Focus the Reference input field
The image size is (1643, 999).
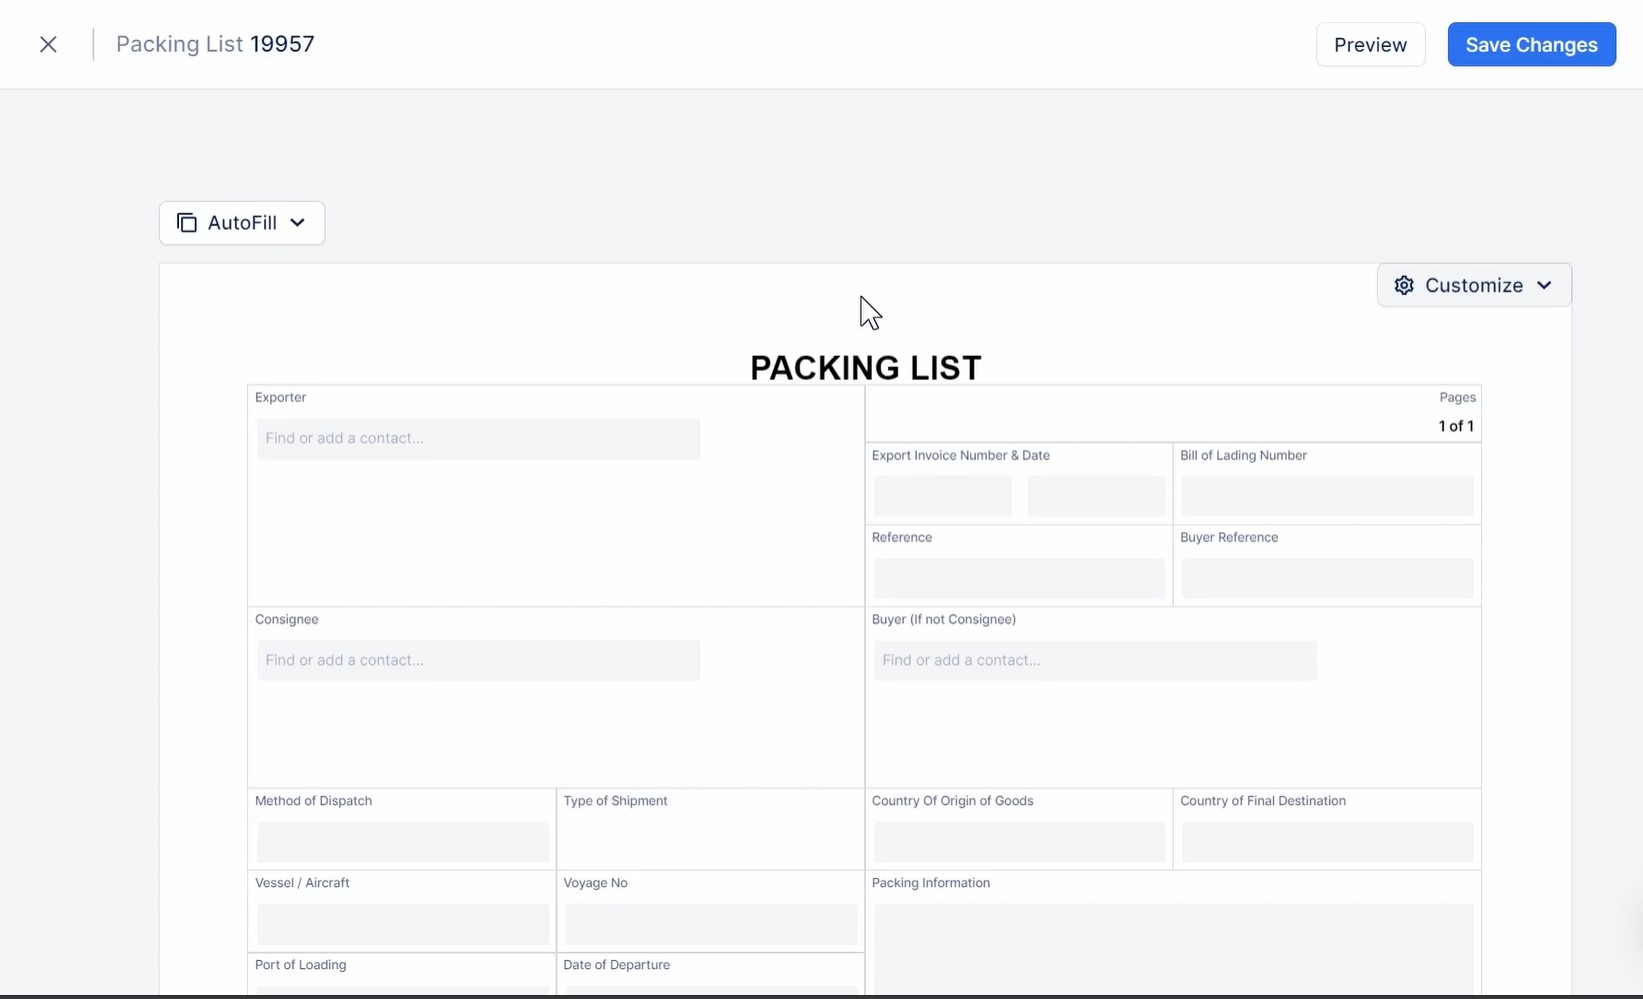[x=1019, y=578]
